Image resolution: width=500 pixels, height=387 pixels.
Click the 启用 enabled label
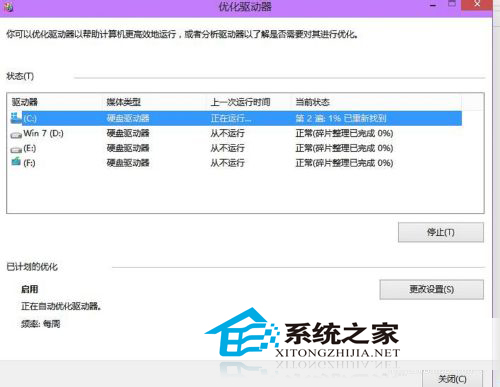click(30, 289)
